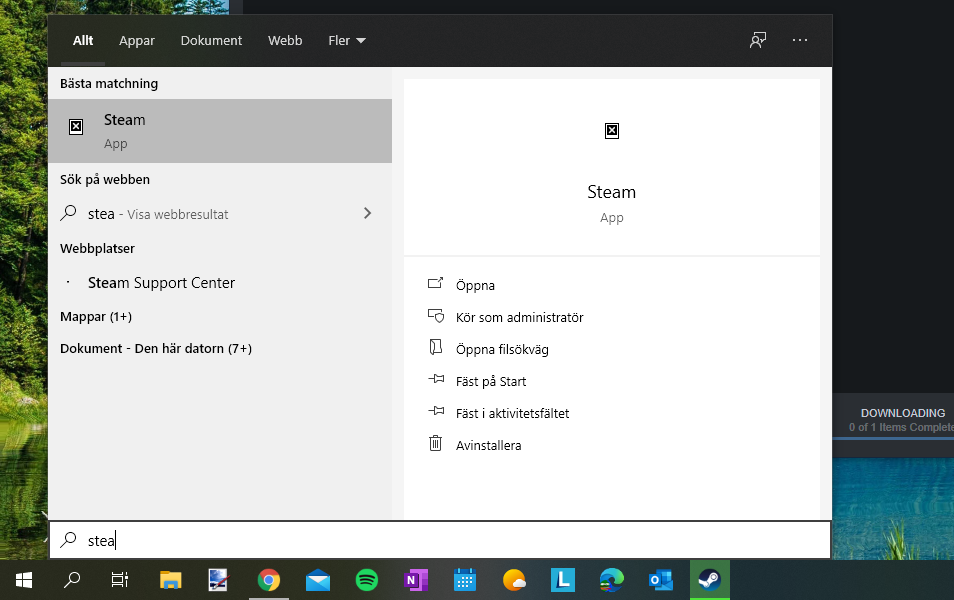Expand the Fler dropdown

tap(347, 40)
